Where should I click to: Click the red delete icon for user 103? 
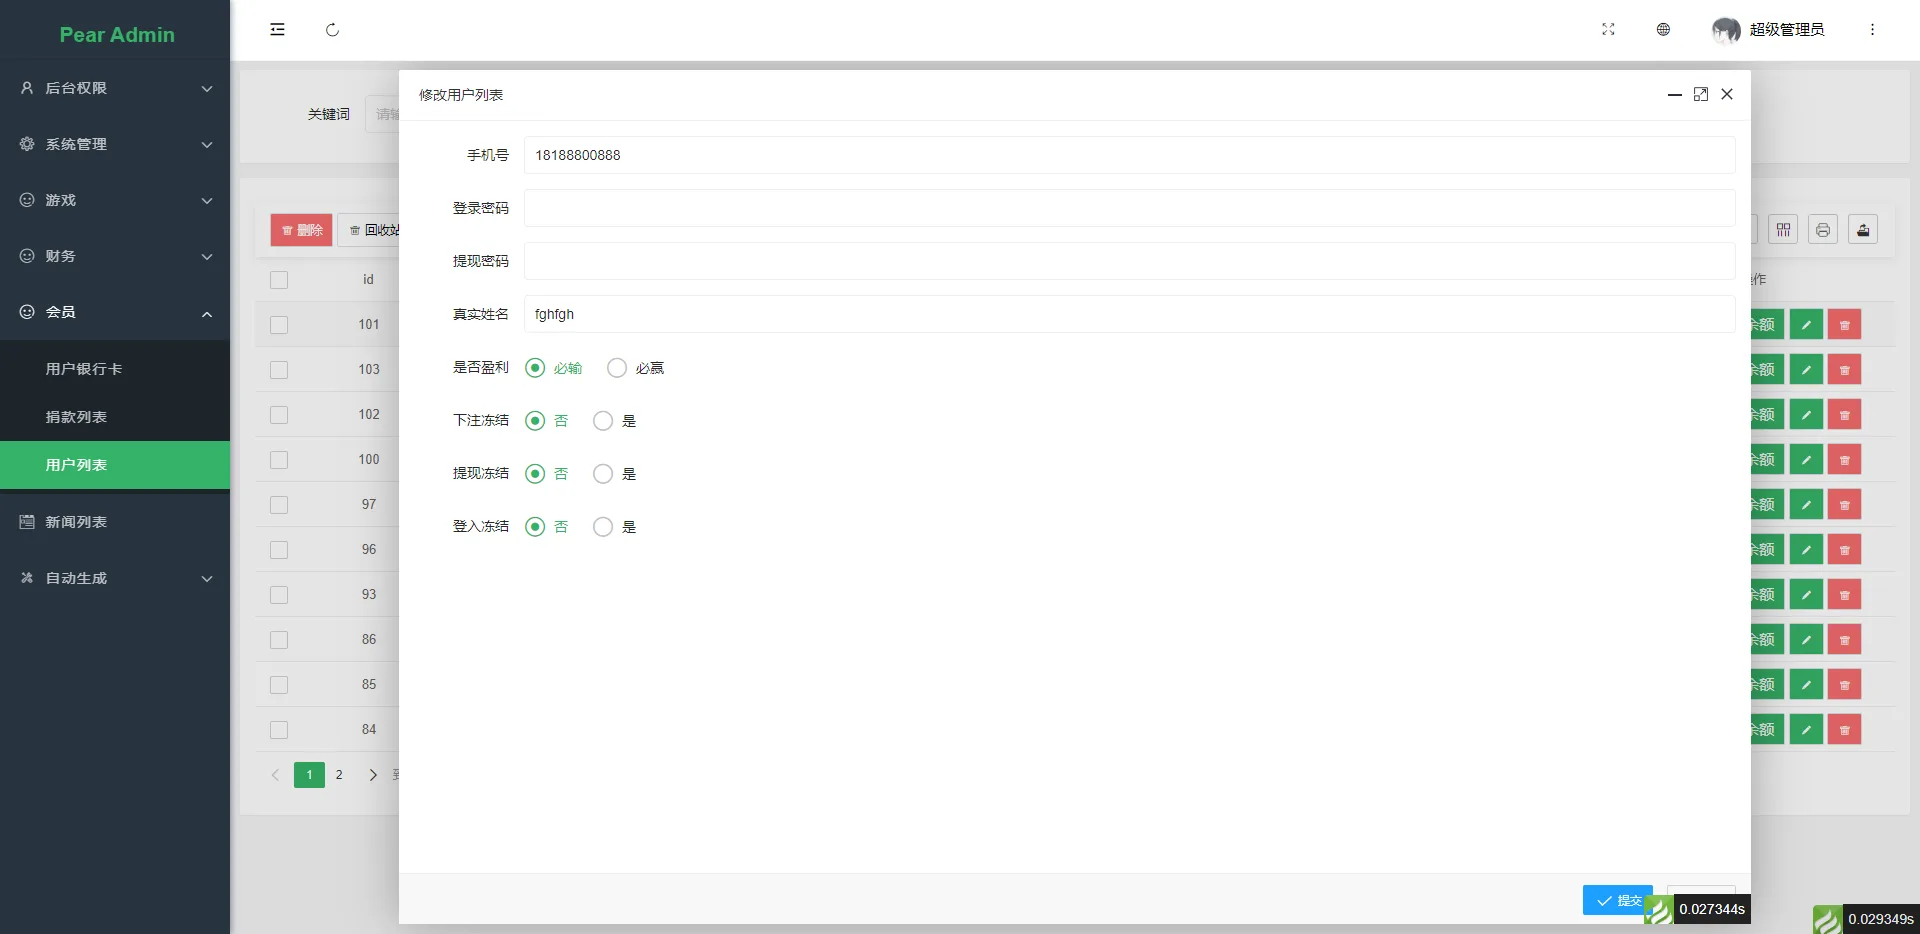coord(1844,370)
